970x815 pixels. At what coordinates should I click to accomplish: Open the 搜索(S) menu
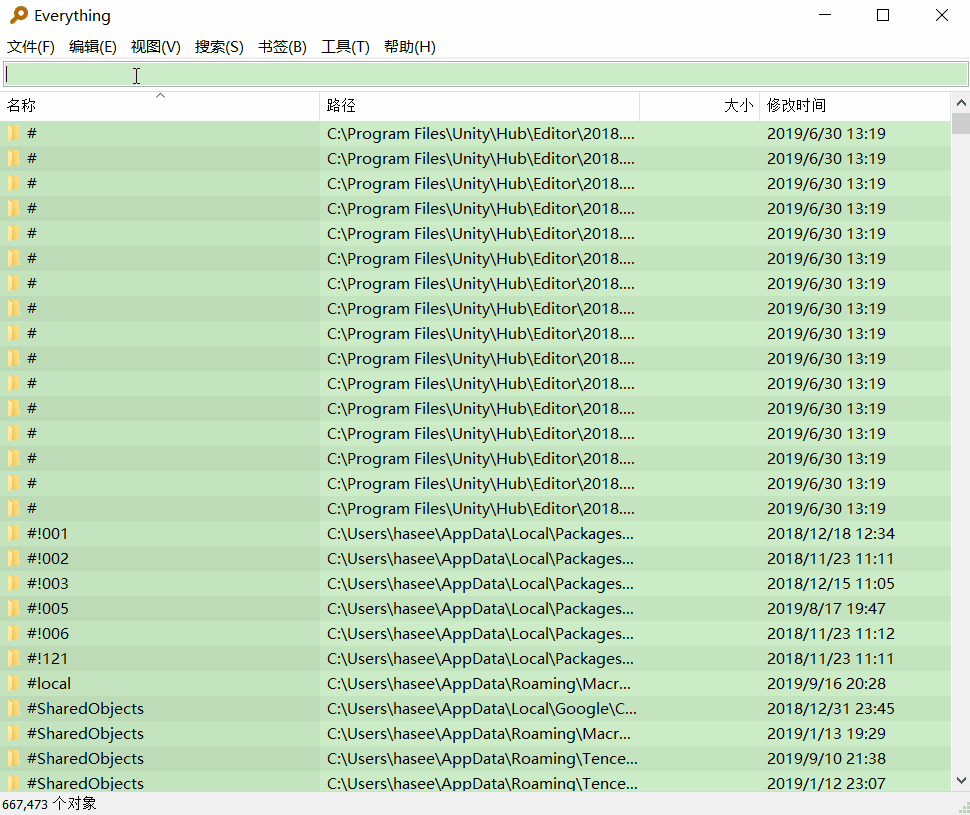pos(219,47)
